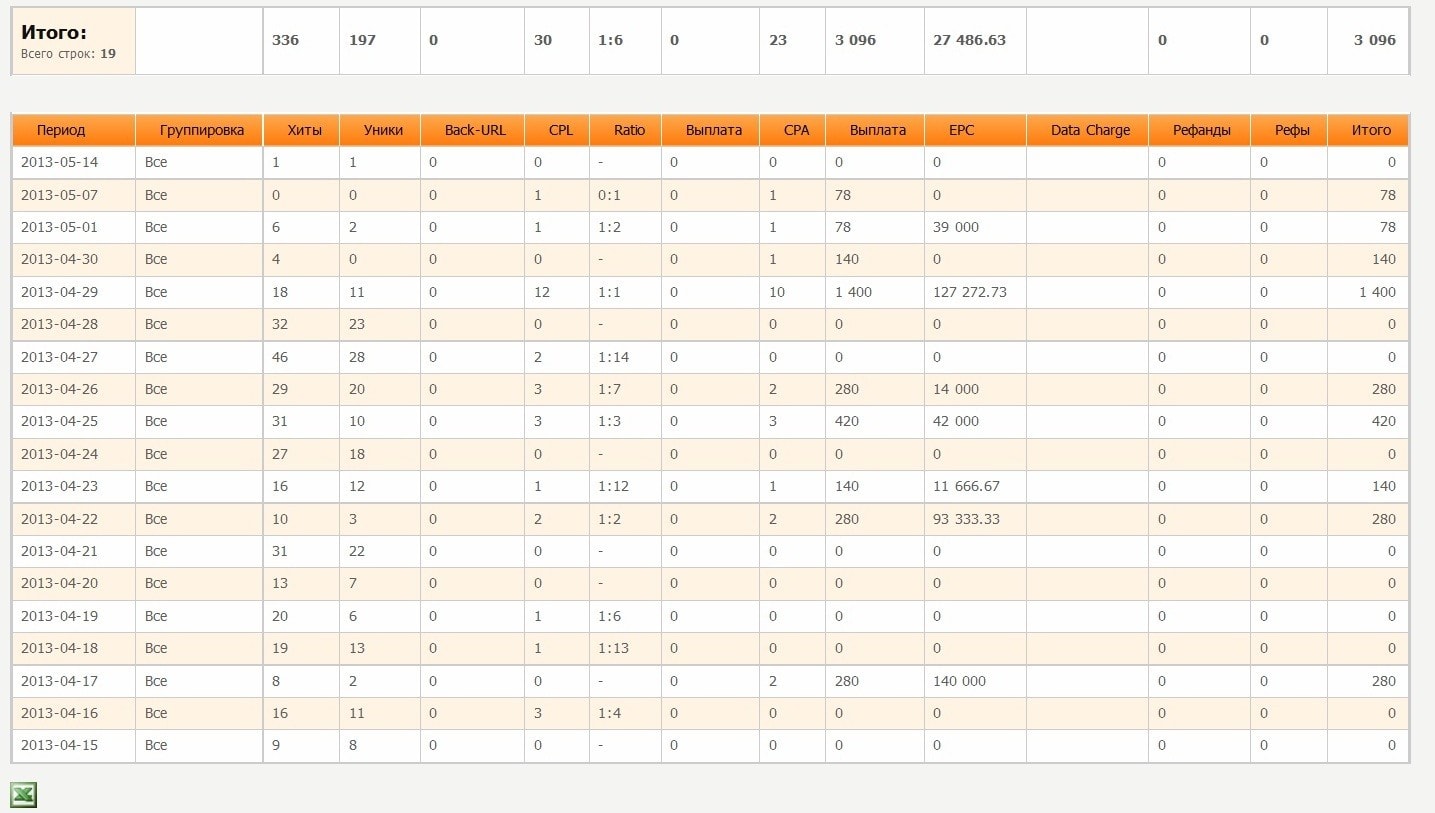Select the date 2013-04-27
Image resolution: width=1435 pixels, height=813 pixels.
(59, 357)
